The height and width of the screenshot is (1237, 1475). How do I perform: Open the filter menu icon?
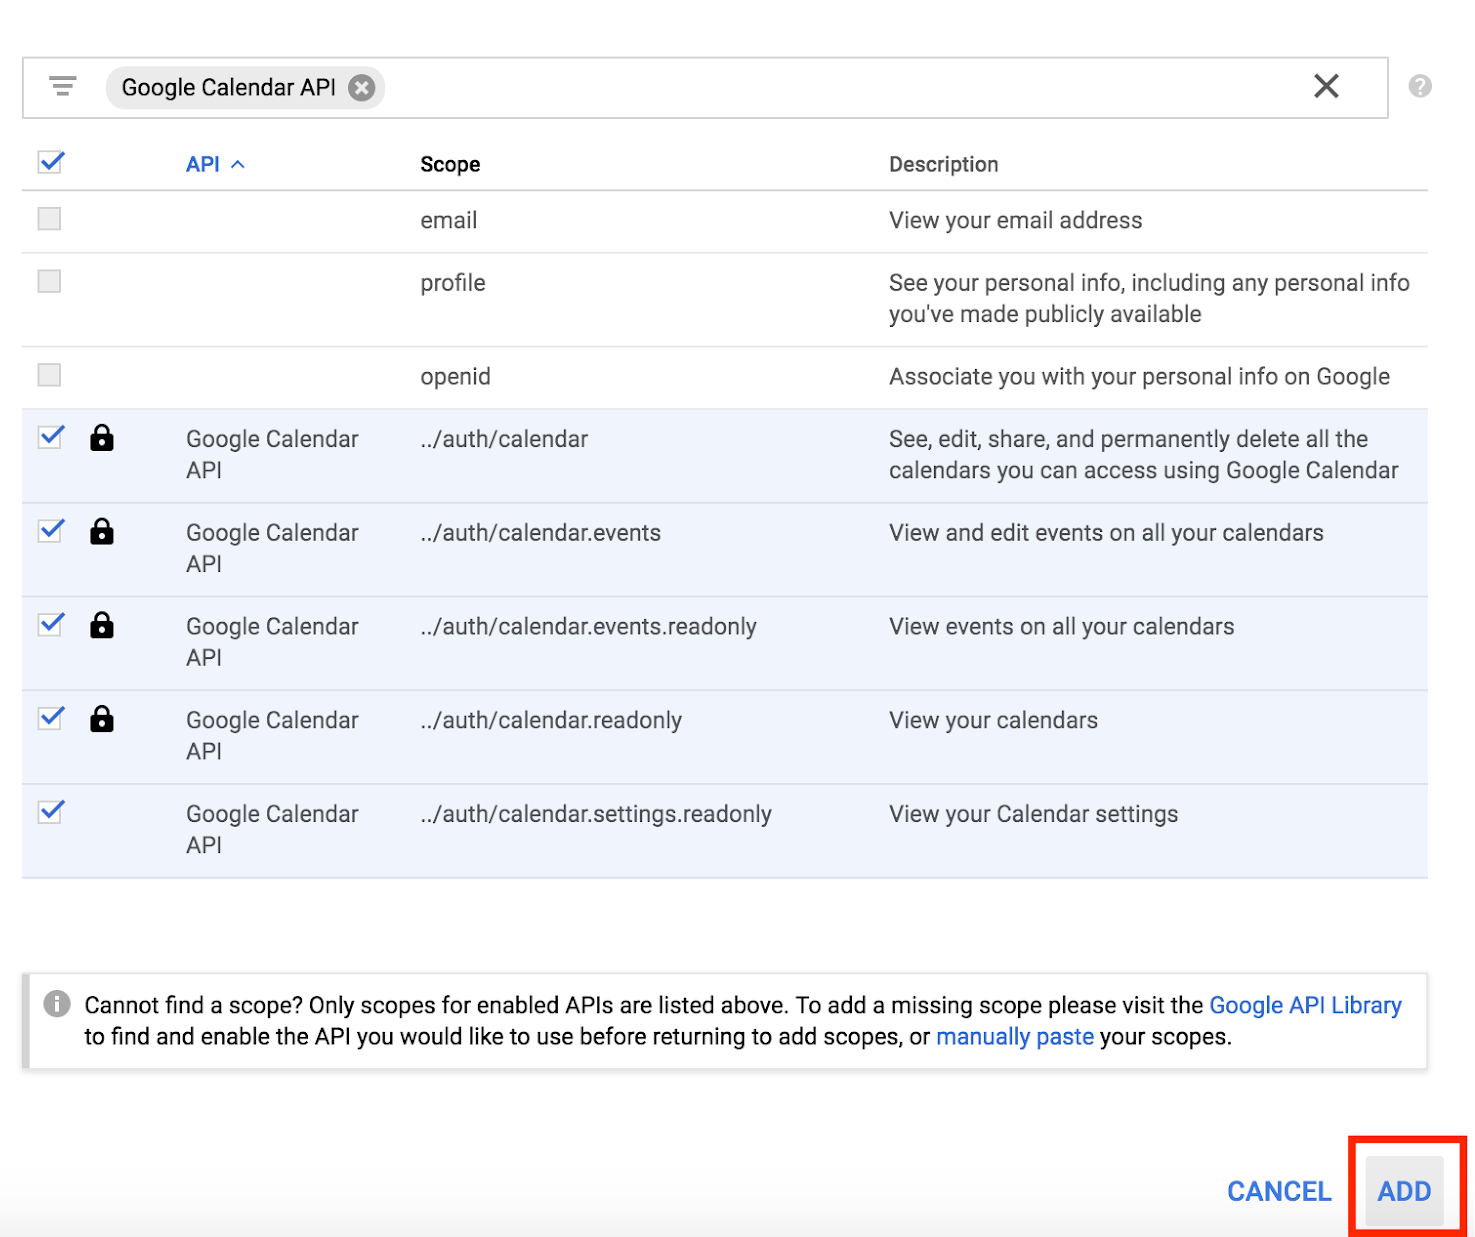pyautogui.click(x=63, y=87)
